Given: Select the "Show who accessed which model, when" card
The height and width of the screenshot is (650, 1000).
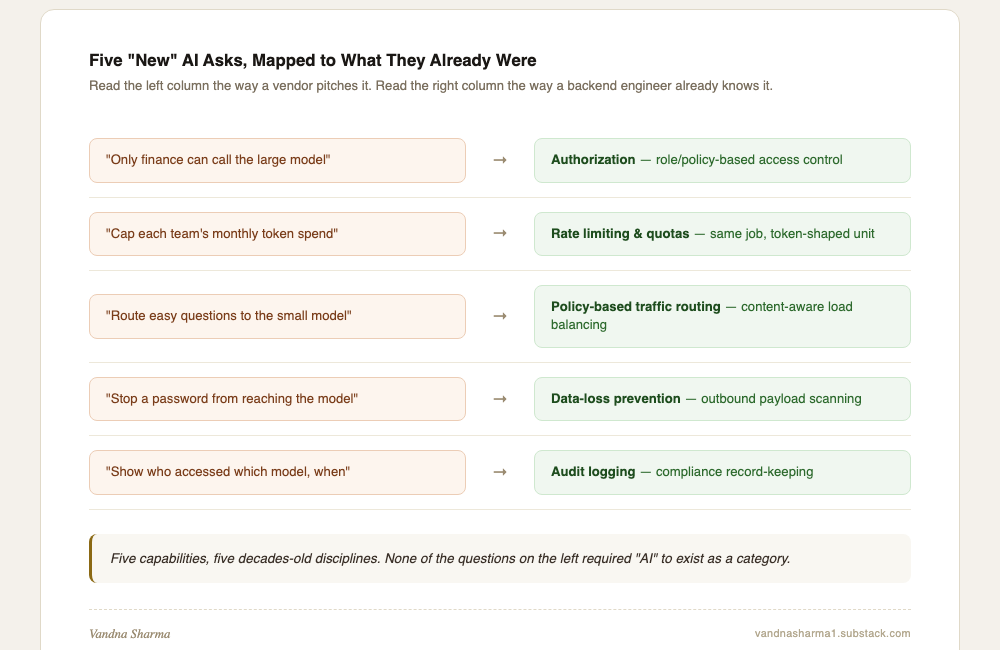Looking at the screenshot, I should [277, 472].
